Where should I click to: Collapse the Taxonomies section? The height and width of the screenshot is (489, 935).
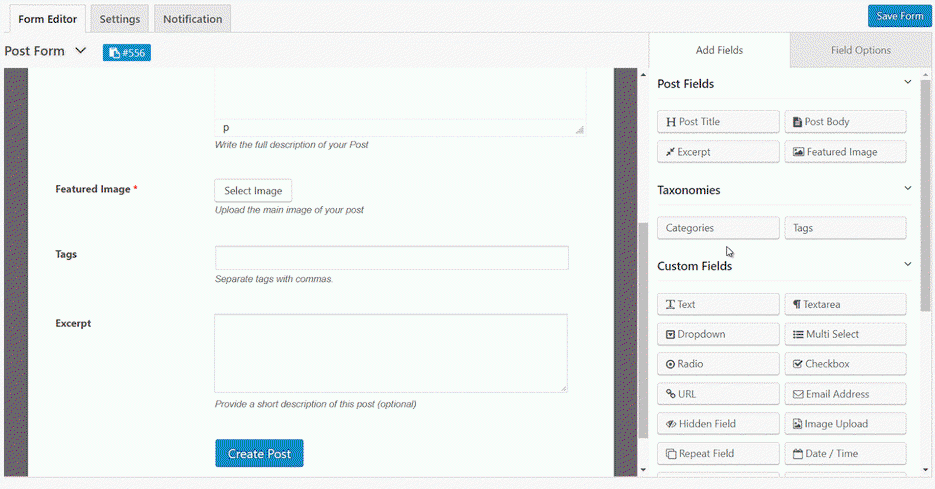pos(907,189)
